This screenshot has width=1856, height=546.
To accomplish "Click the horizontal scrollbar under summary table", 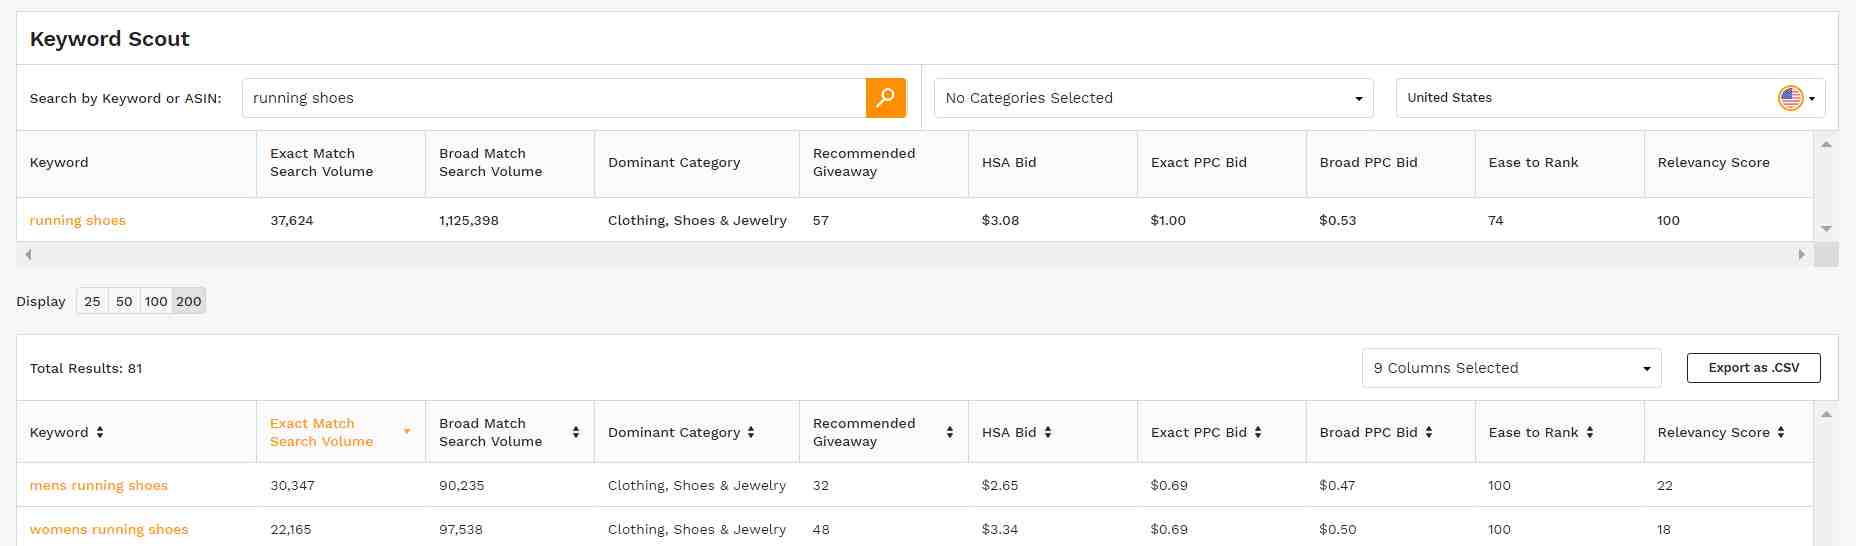I will [915, 255].
